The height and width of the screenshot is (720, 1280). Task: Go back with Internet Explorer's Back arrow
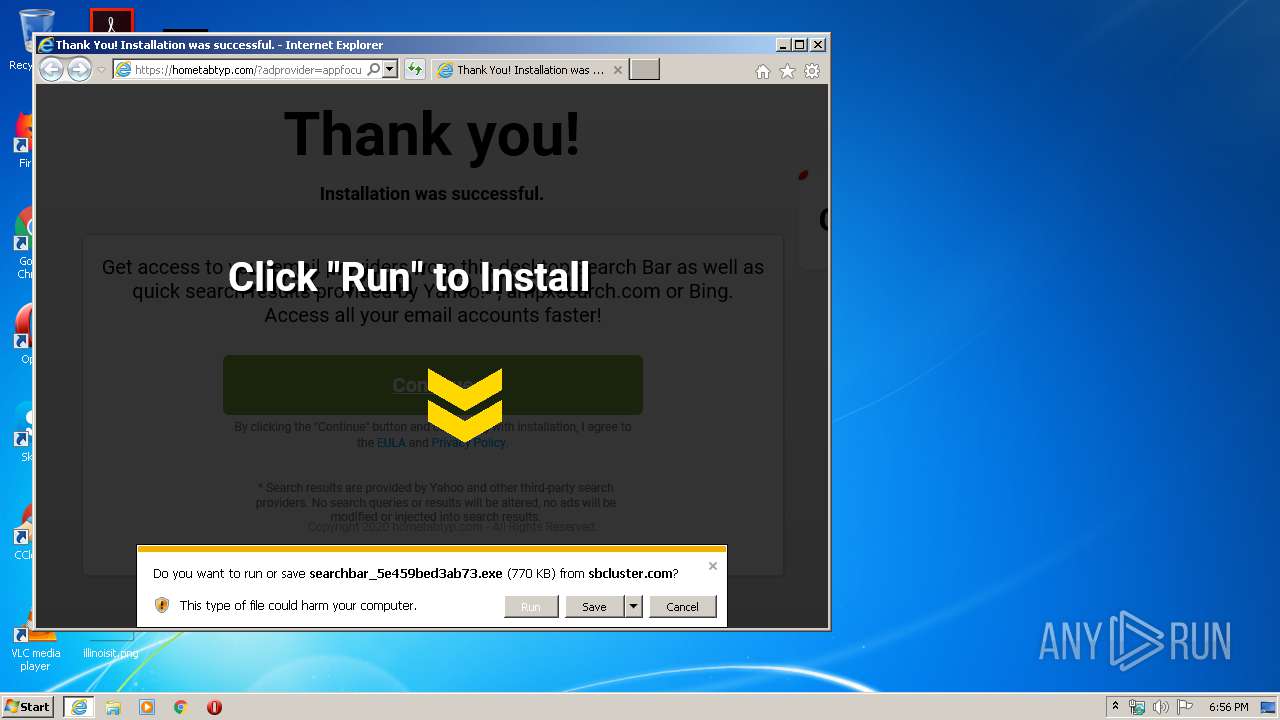[x=51, y=69]
